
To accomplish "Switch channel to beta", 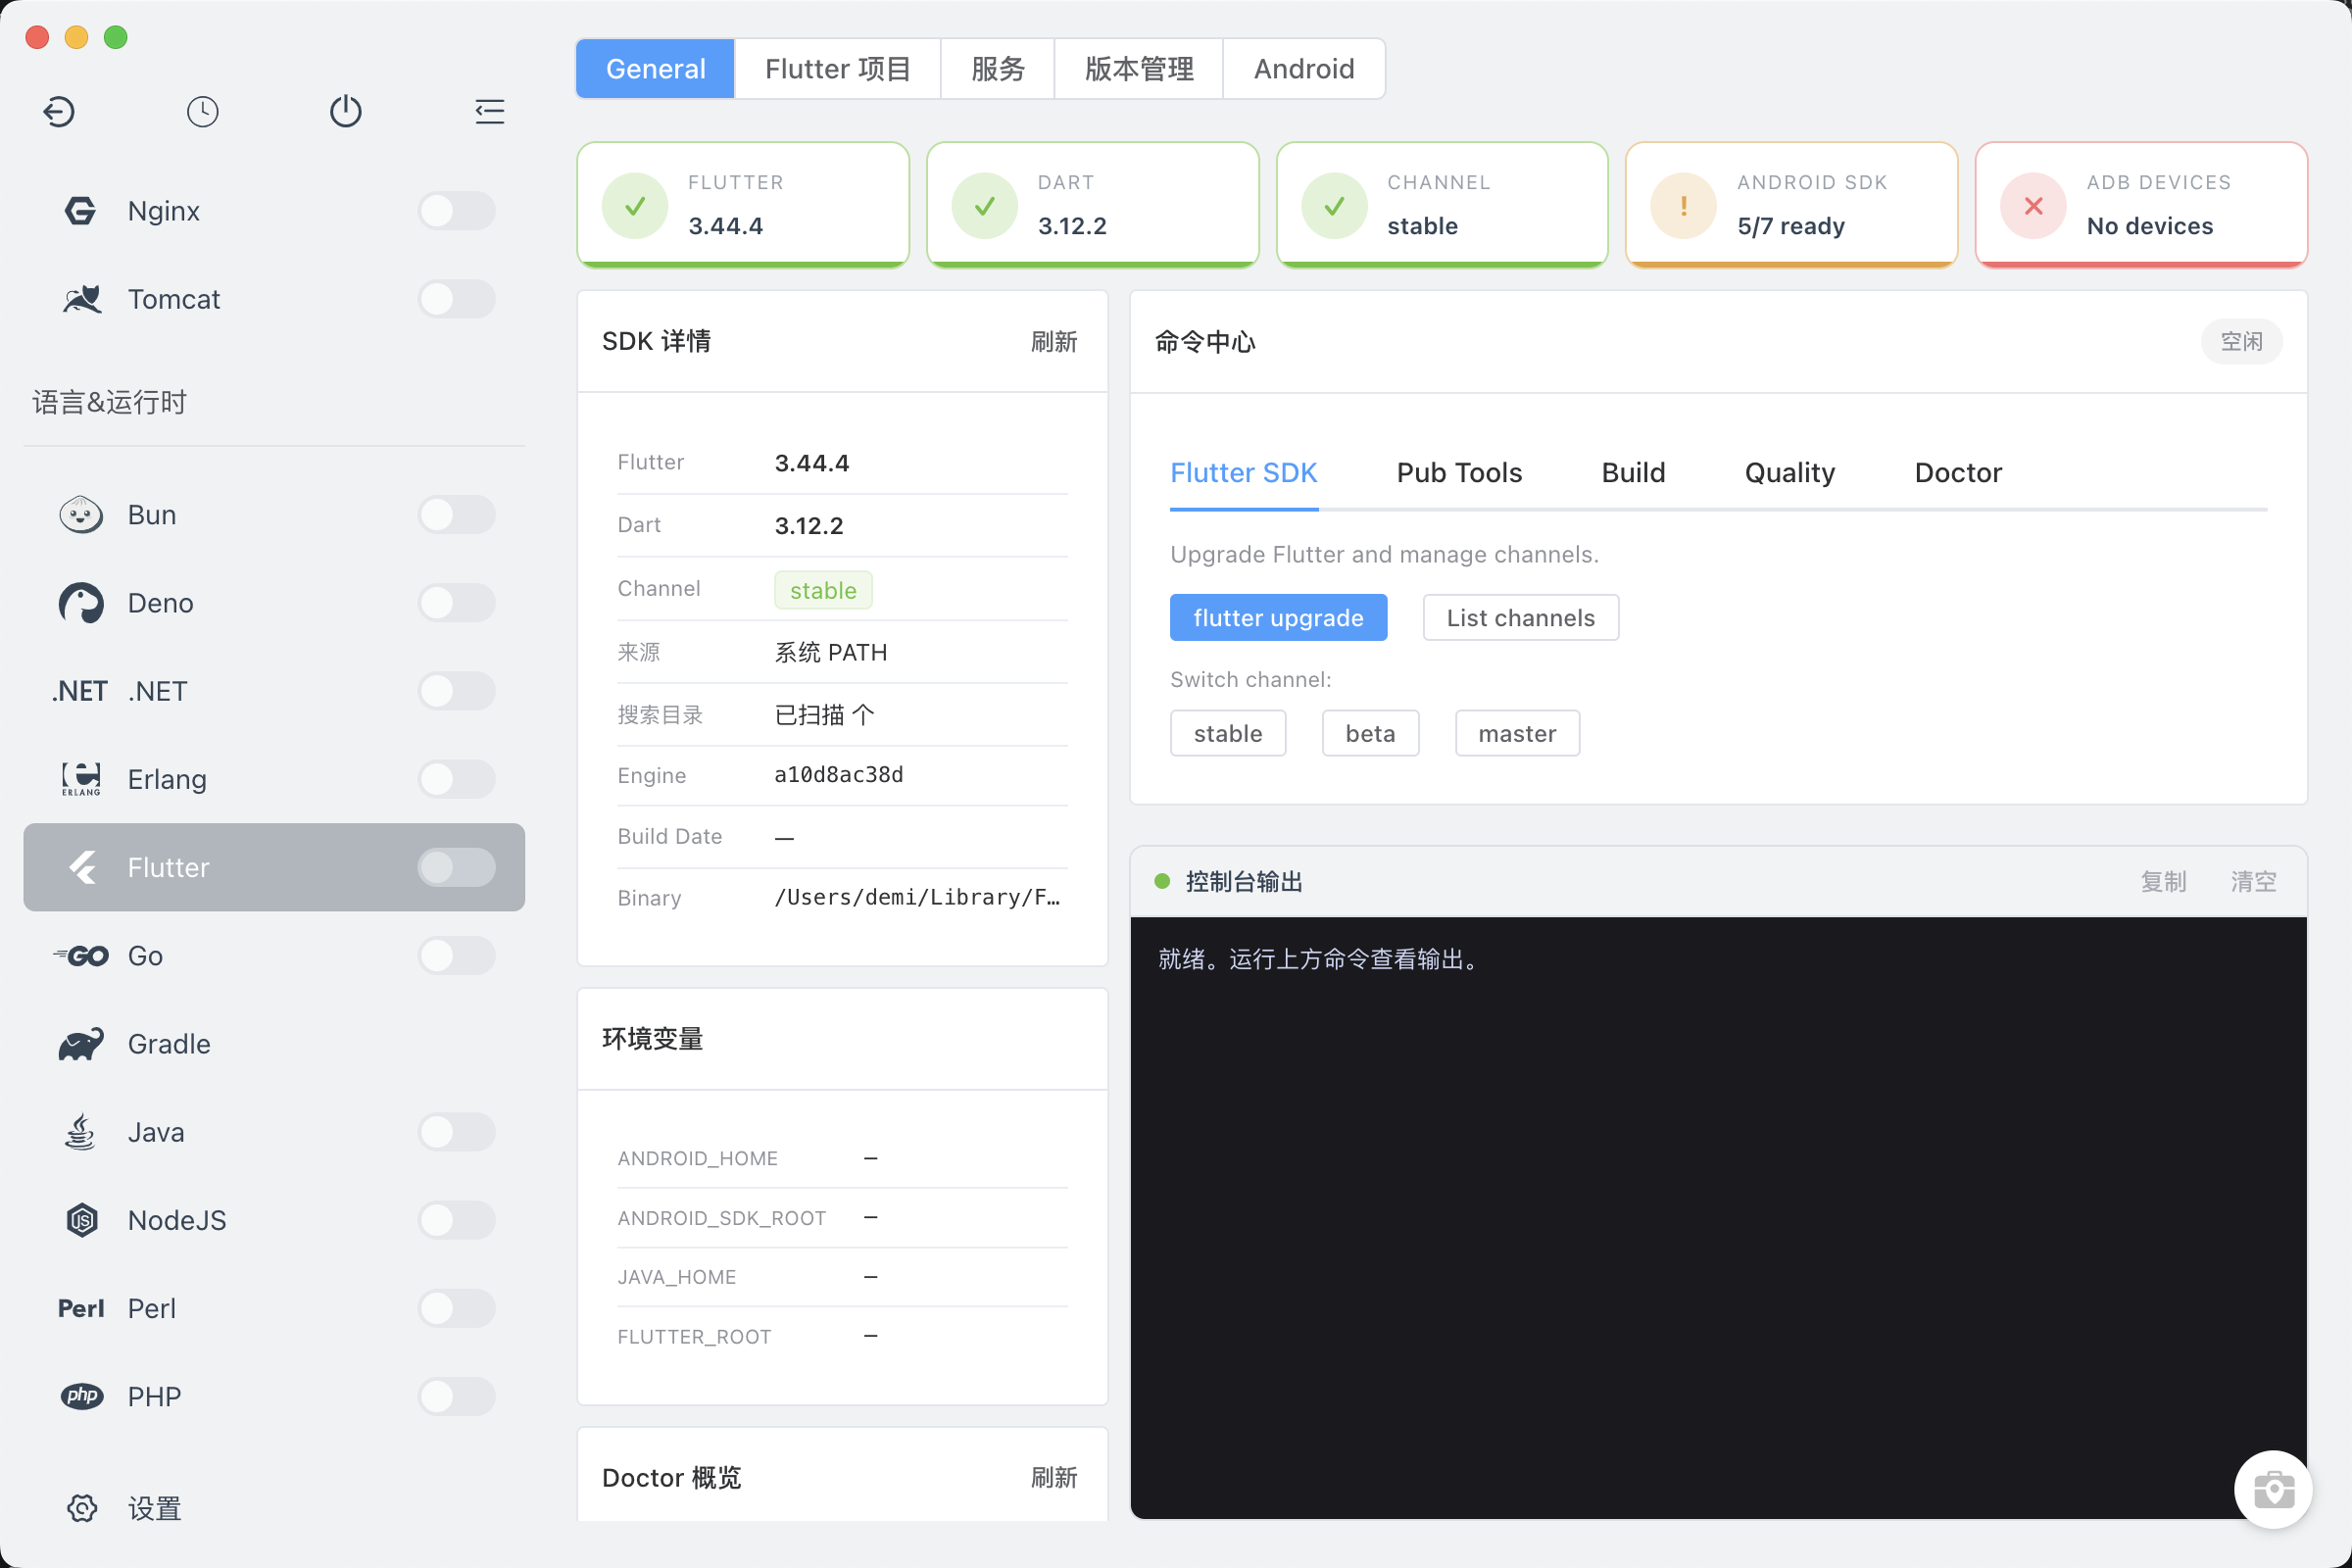I will (1370, 734).
